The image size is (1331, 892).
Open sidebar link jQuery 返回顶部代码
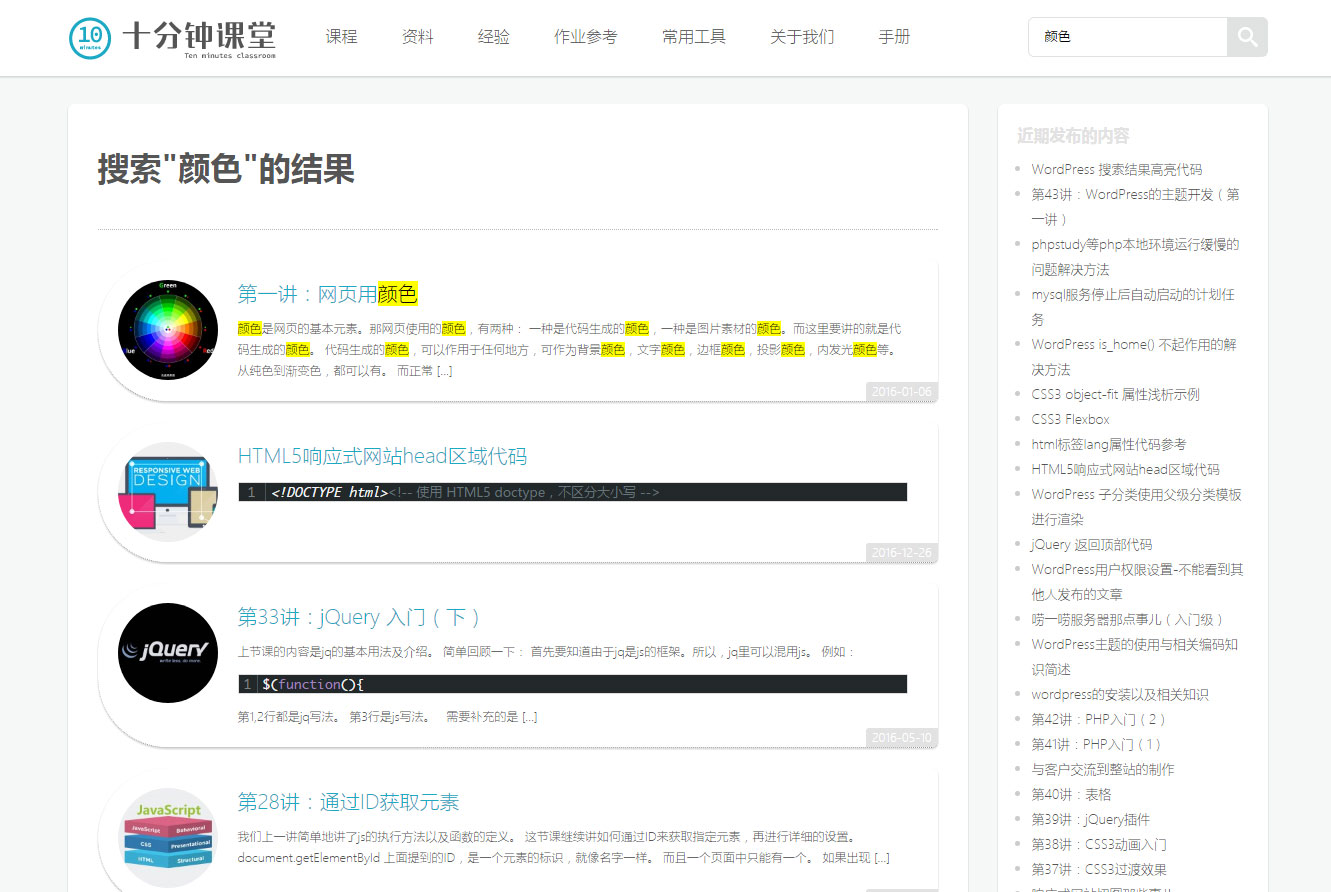pos(1091,544)
